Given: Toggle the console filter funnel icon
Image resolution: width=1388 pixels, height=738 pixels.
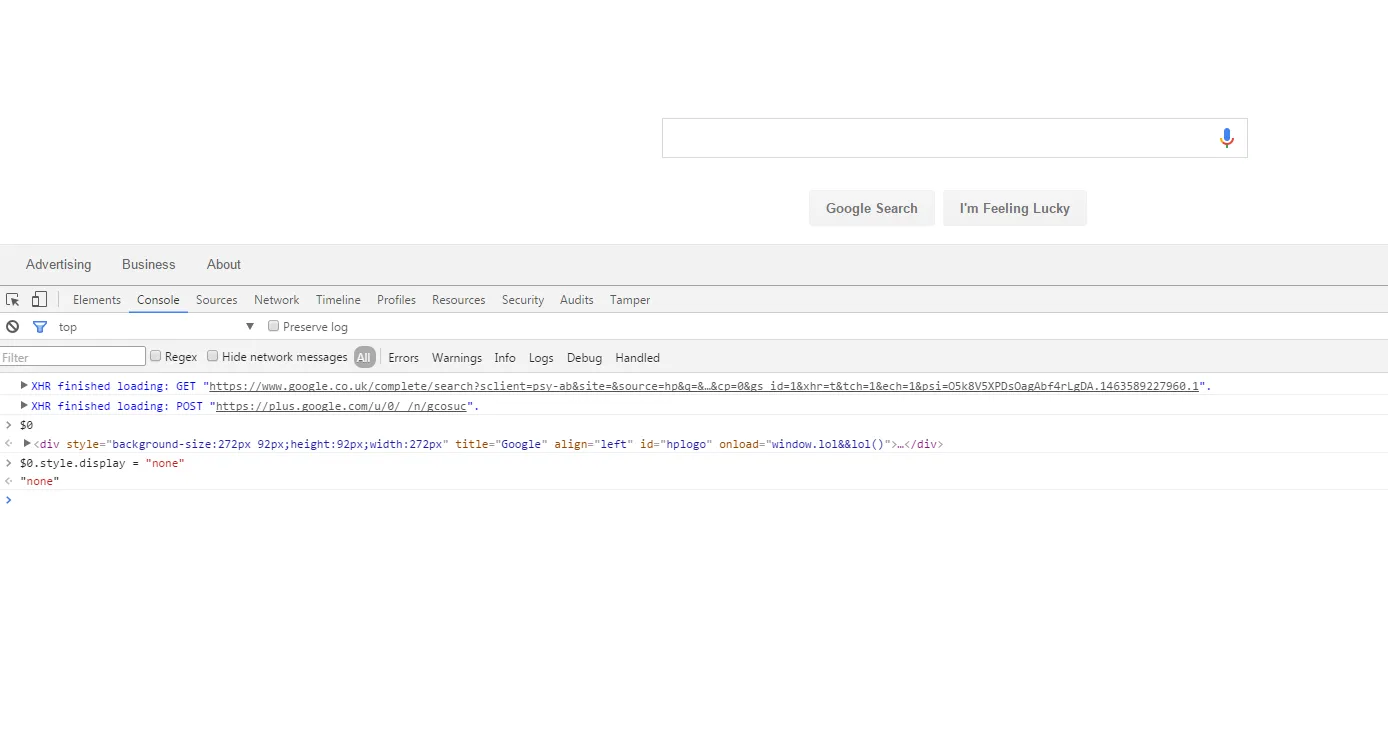Looking at the screenshot, I should point(40,327).
